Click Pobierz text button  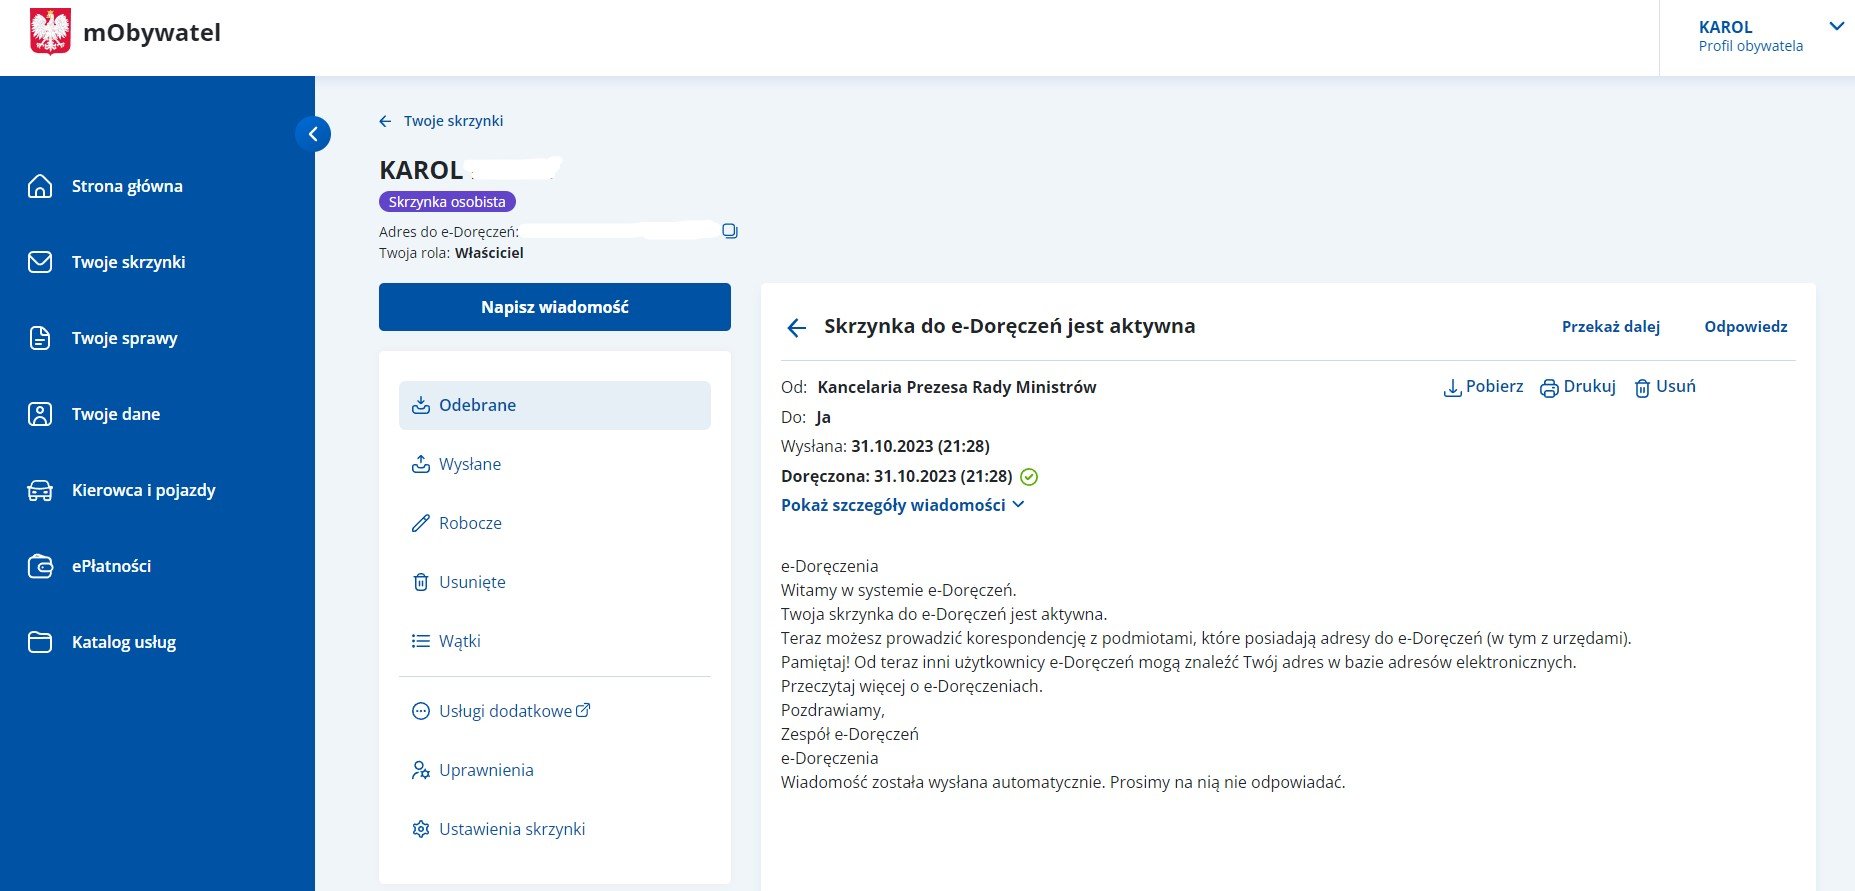pos(1495,387)
